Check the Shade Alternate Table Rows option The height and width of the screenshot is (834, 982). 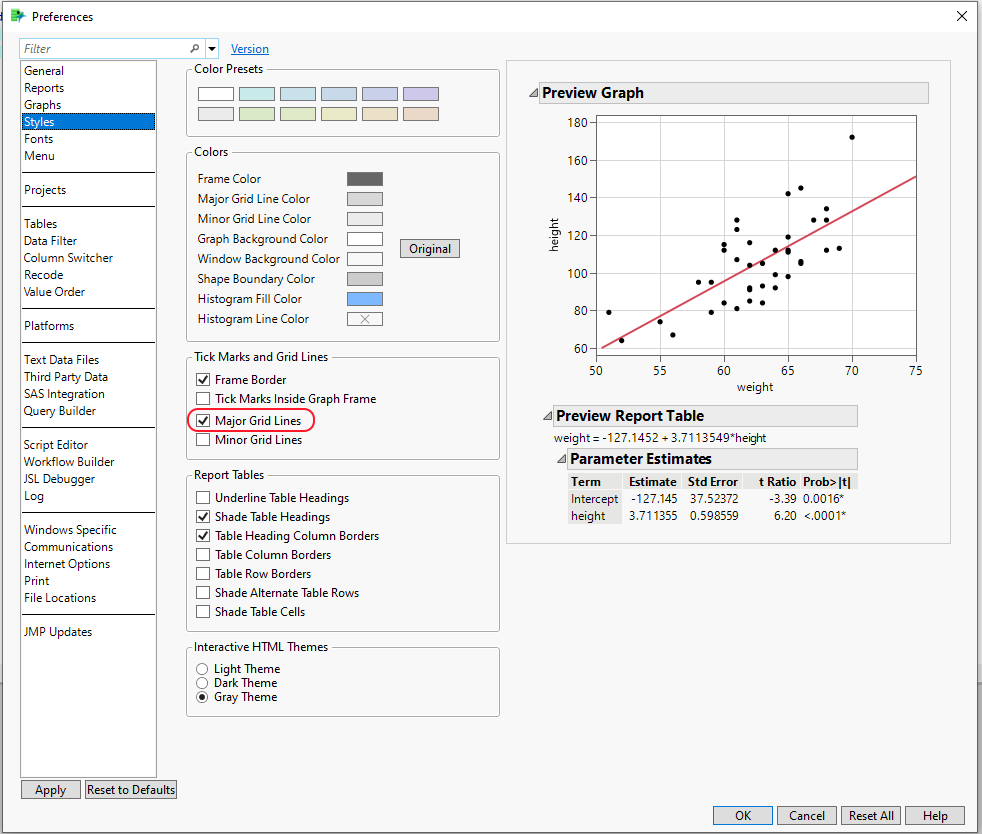tap(203, 592)
